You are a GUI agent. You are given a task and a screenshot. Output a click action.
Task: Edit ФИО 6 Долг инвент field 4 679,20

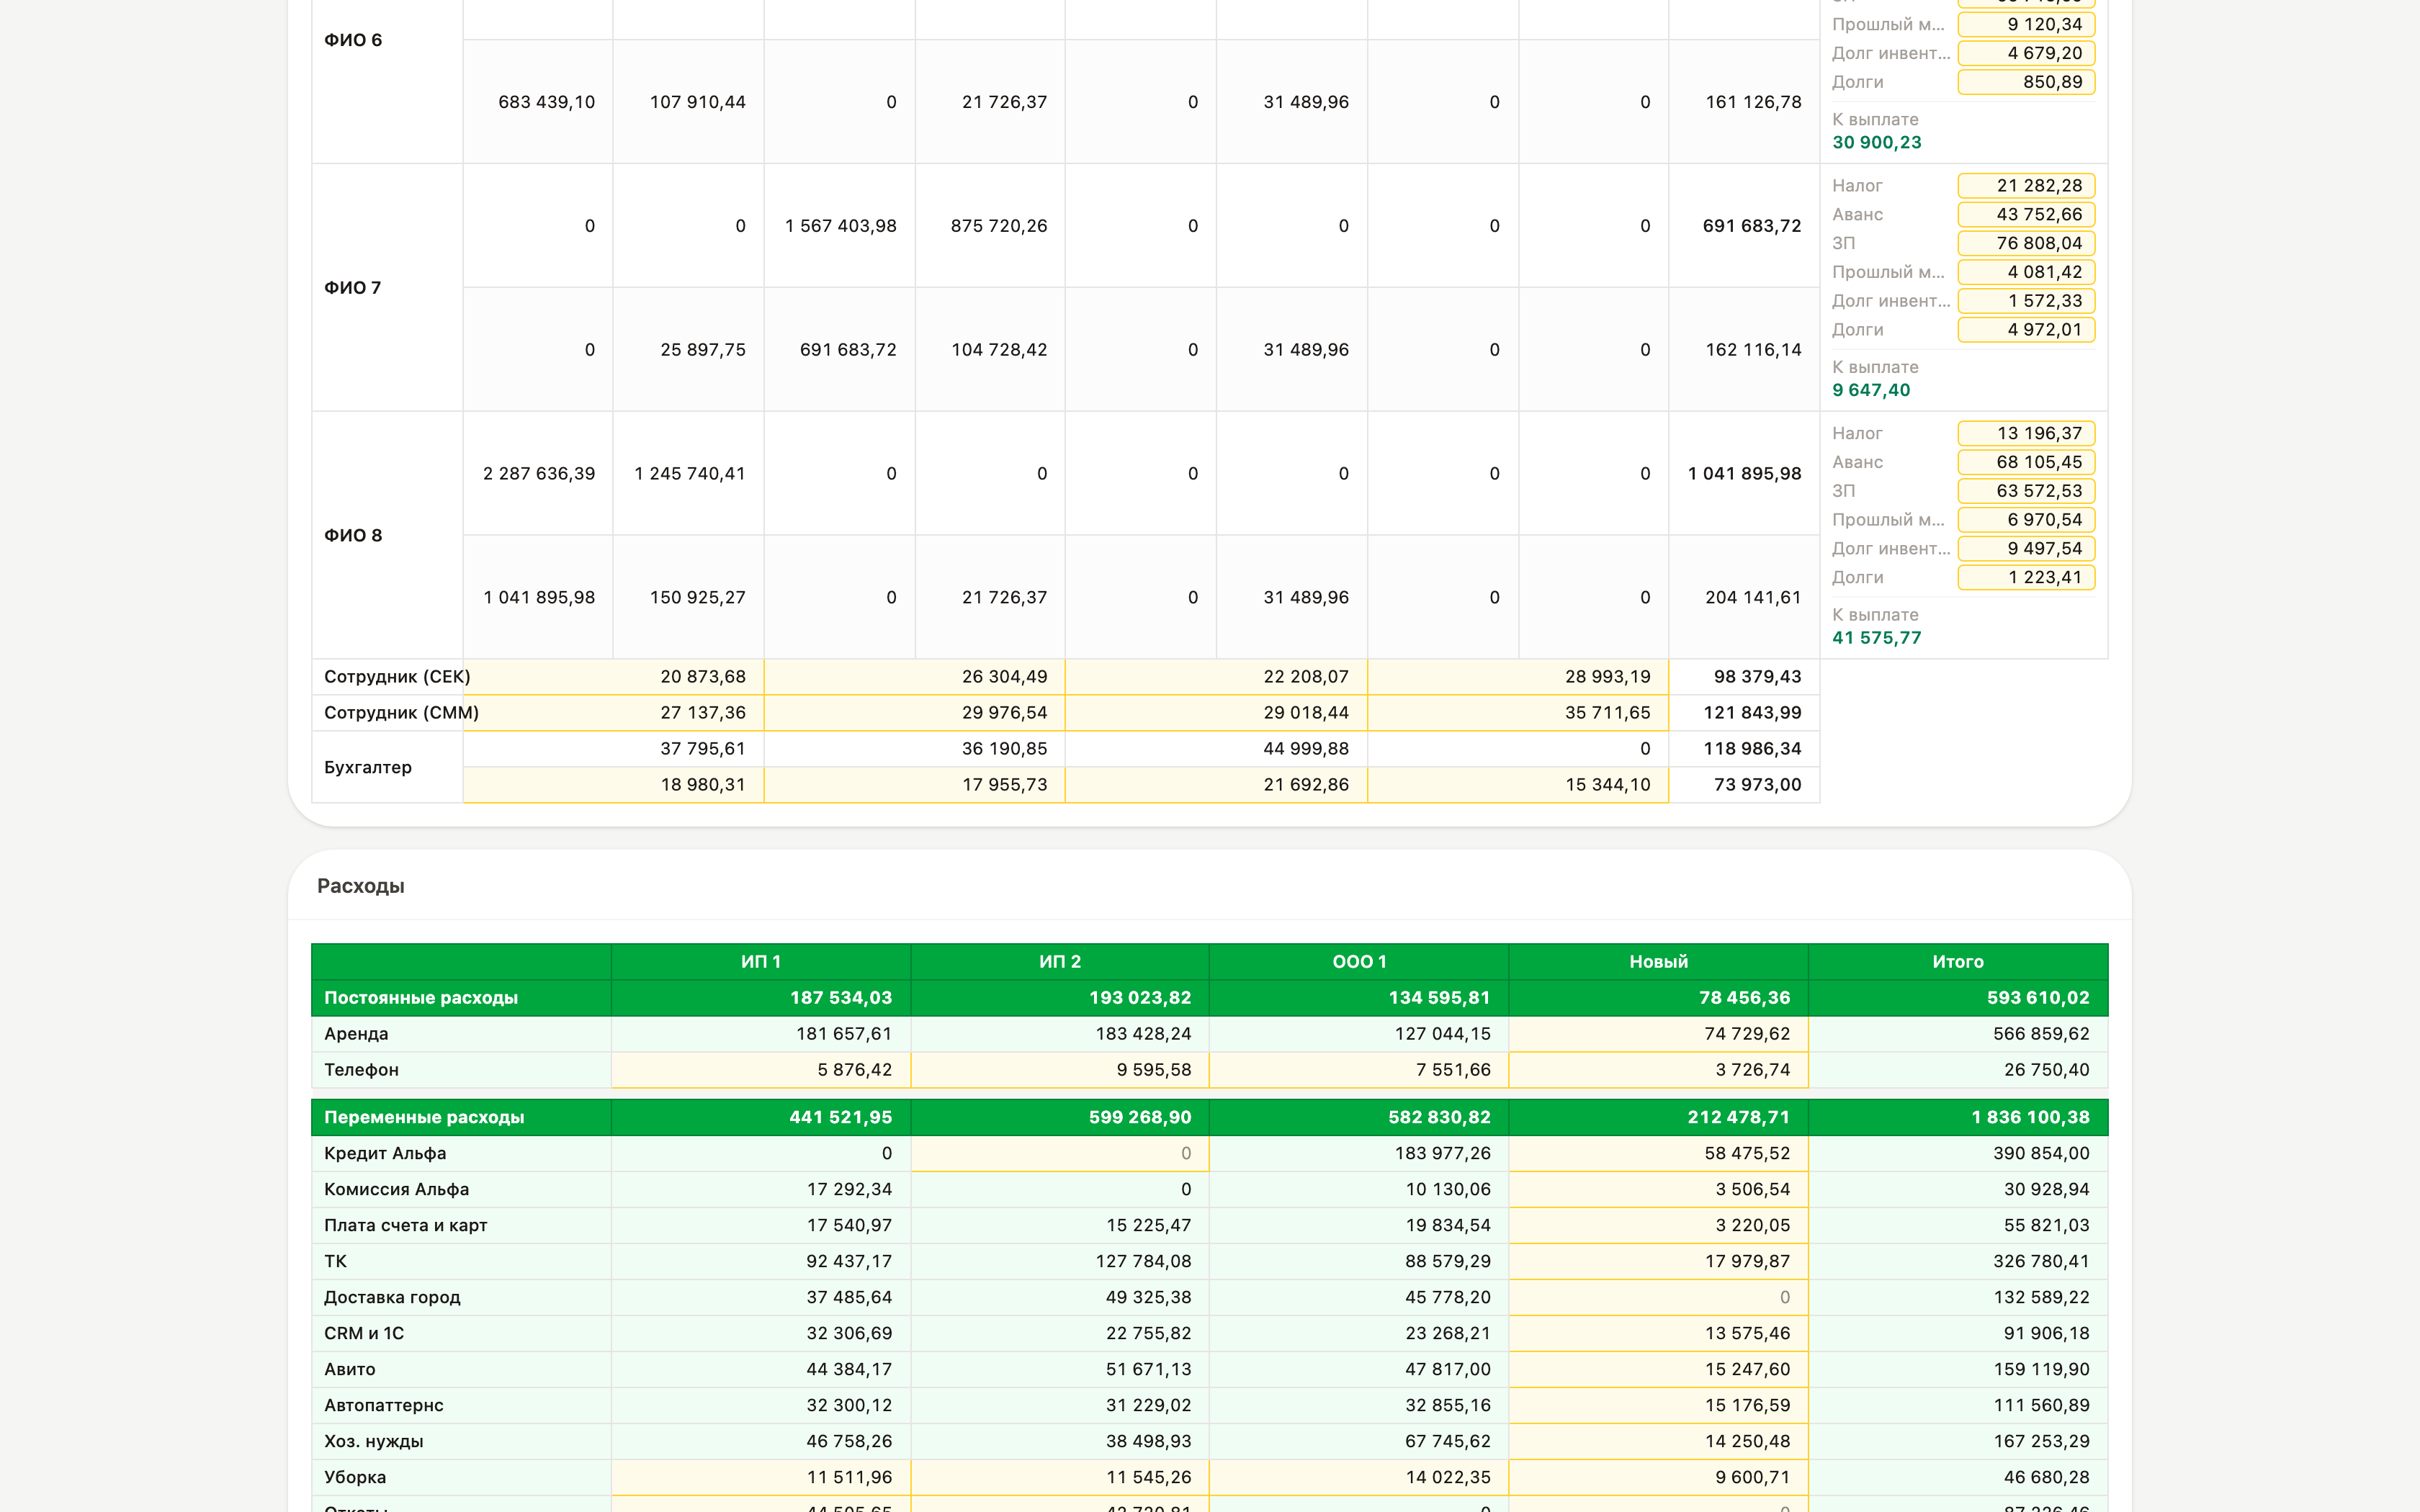[x=2025, y=53]
